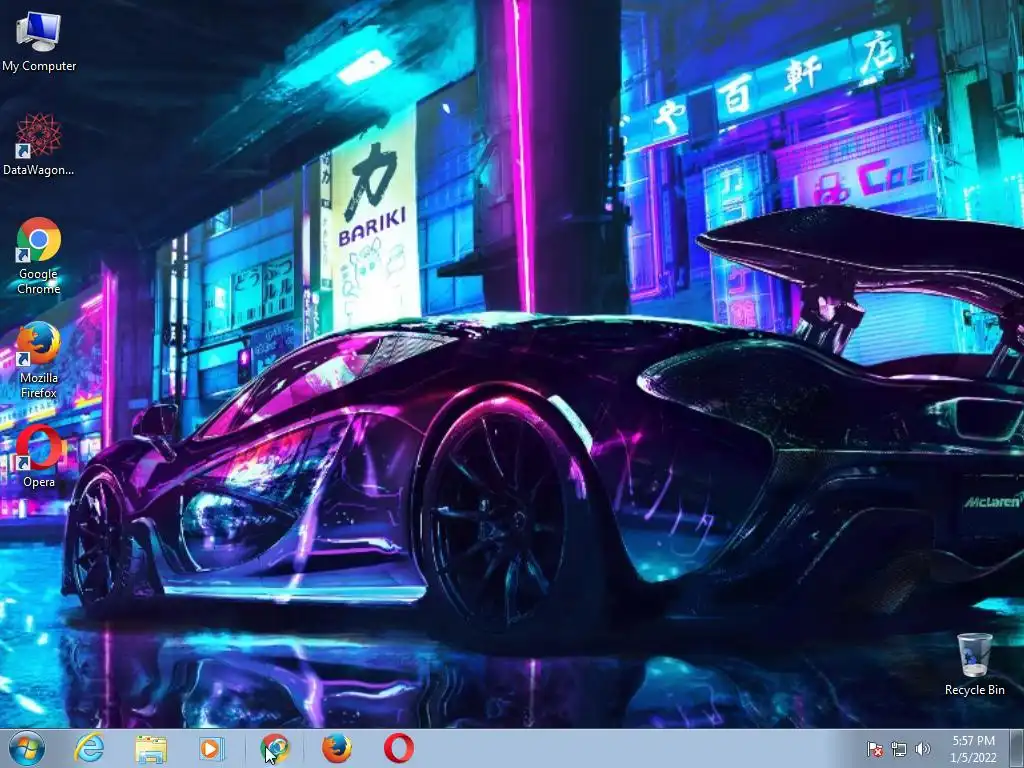Select the Mozilla Firefox desktop shortcut
The image size is (1024, 768).
(39, 360)
